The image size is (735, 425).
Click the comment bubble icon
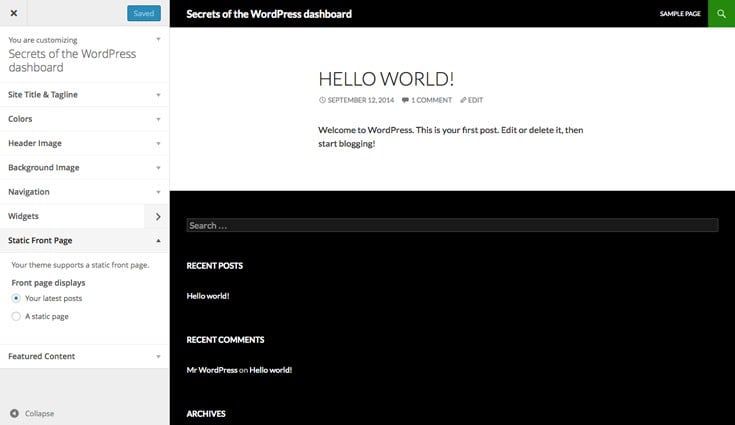405,100
